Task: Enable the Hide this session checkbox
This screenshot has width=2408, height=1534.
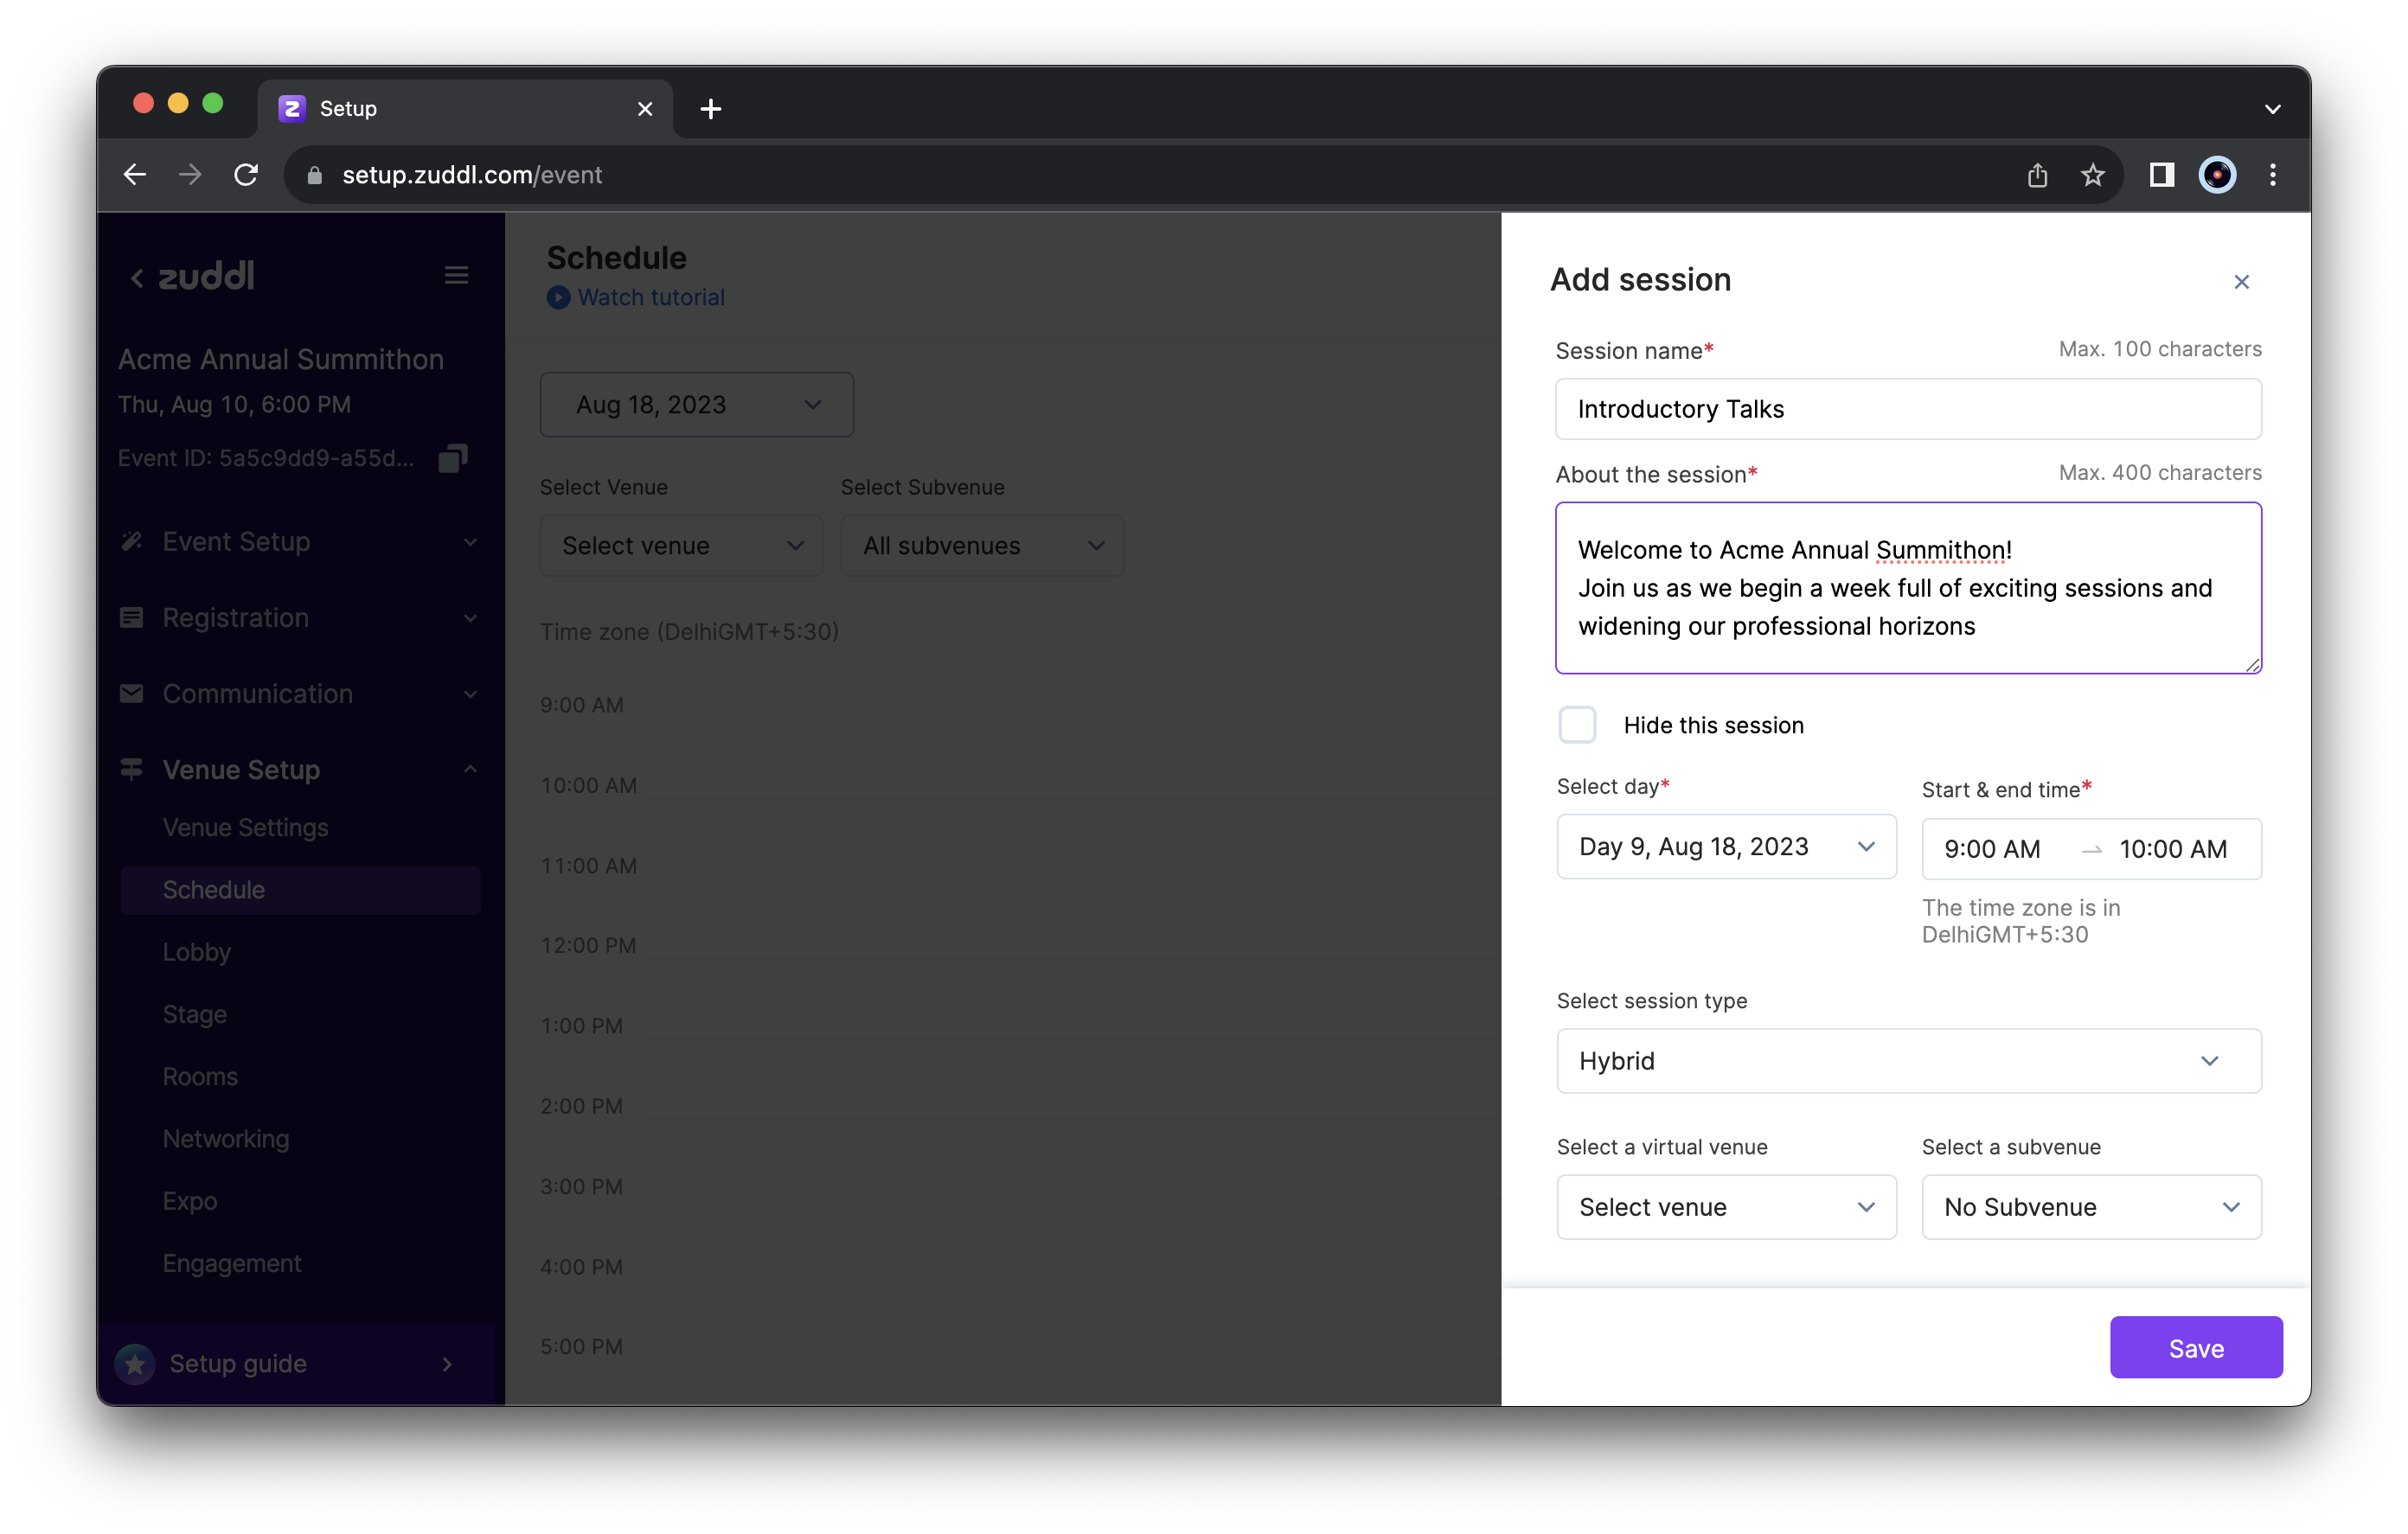Action: coord(1578,724)
